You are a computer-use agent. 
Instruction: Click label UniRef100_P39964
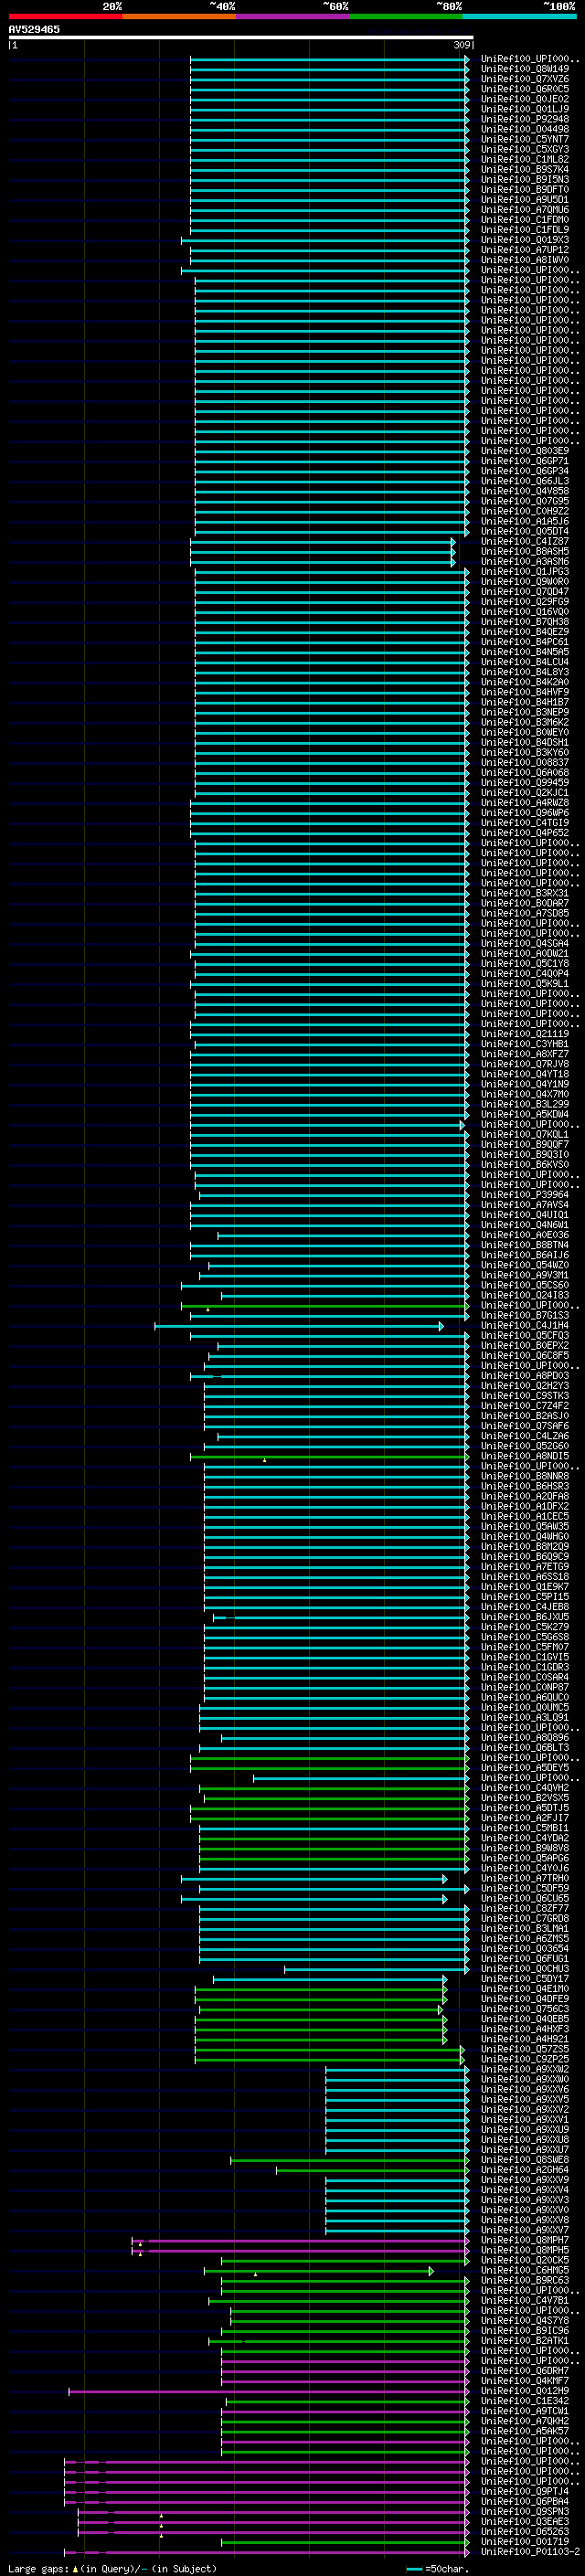pos(524,1194)
